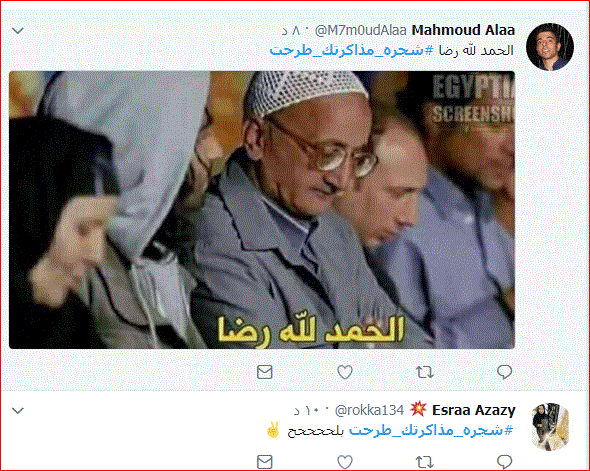590x471 pixels.
Task: Click the timestamp on Mahmoud Alaa's tweet
Action: click(291, 31)
